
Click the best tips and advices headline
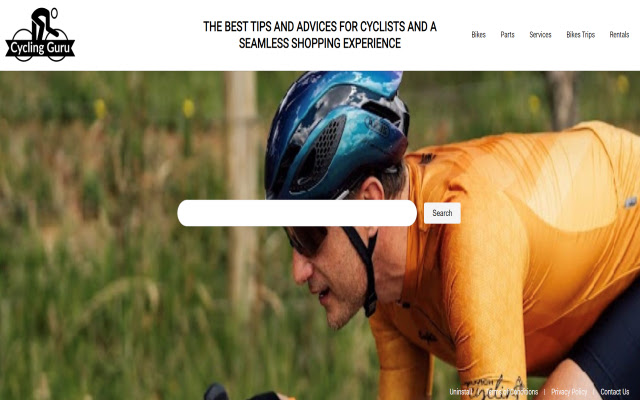320,35
